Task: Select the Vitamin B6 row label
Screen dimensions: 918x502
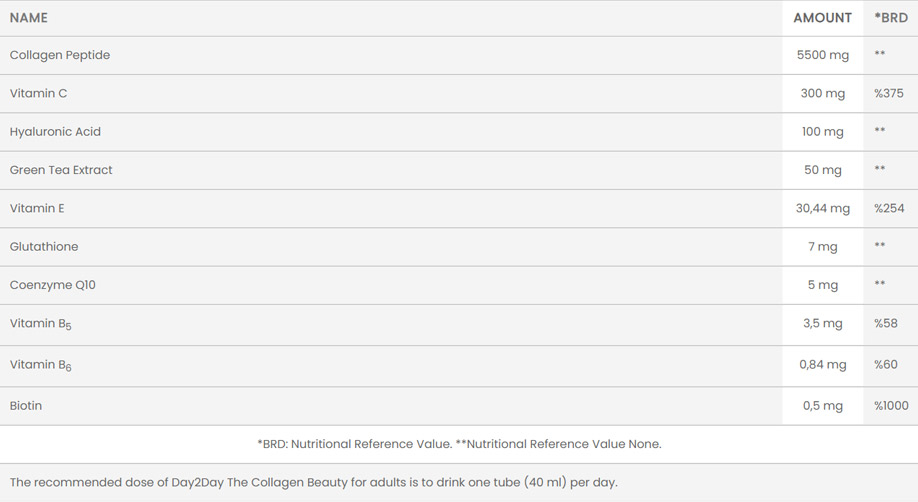Action: click(x=40, y=365)
